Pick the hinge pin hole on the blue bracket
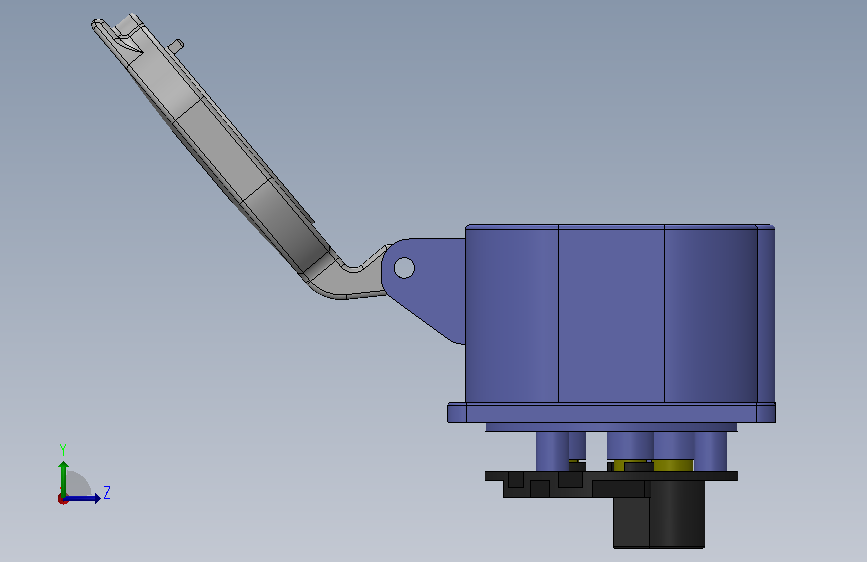Viewport: 867px width, 562px height. [x=404, y=268]
